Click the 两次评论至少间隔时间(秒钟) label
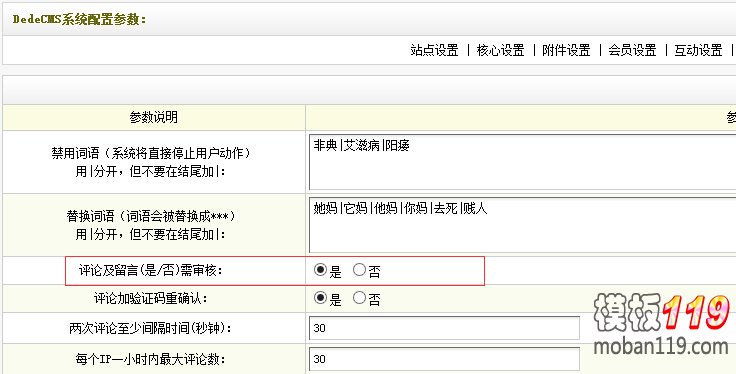Image resolution: width=736 pixels, height=374 pixels. [151, 328]
